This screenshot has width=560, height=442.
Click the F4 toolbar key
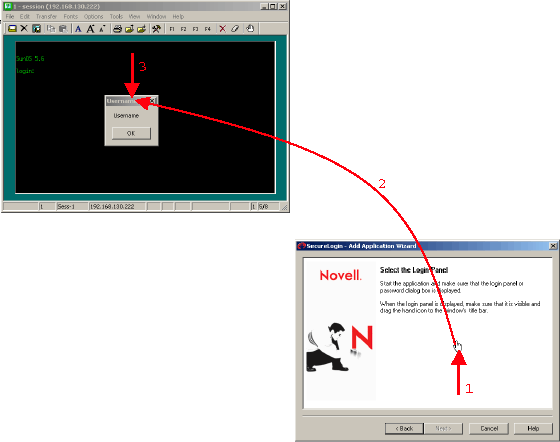[x=208, y=29]
